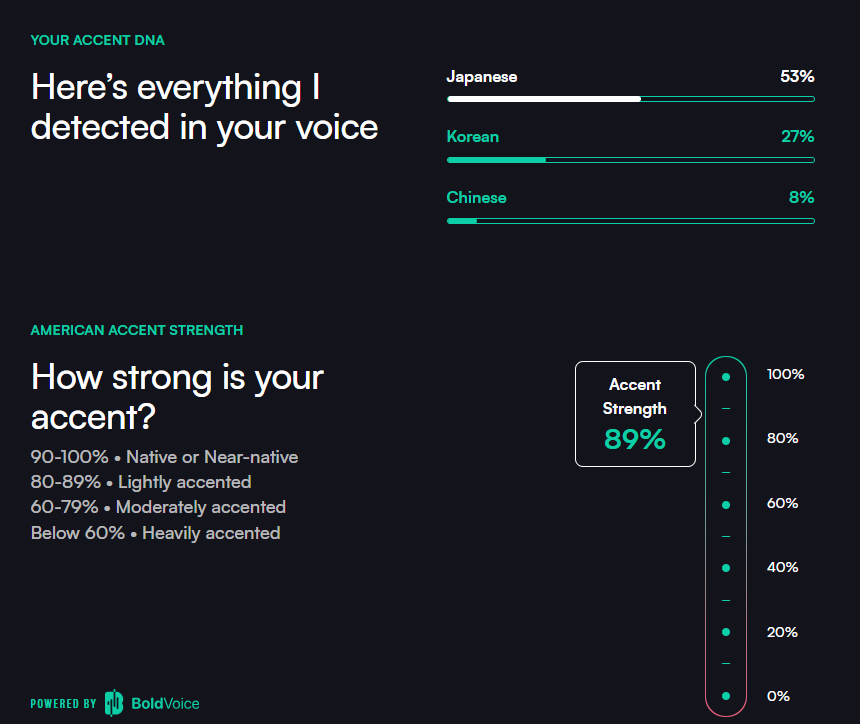The height and width of the screenshot is (724, 860).
Task: Click the 'Your Accent DNA' heading
Action: pos(98,41)
